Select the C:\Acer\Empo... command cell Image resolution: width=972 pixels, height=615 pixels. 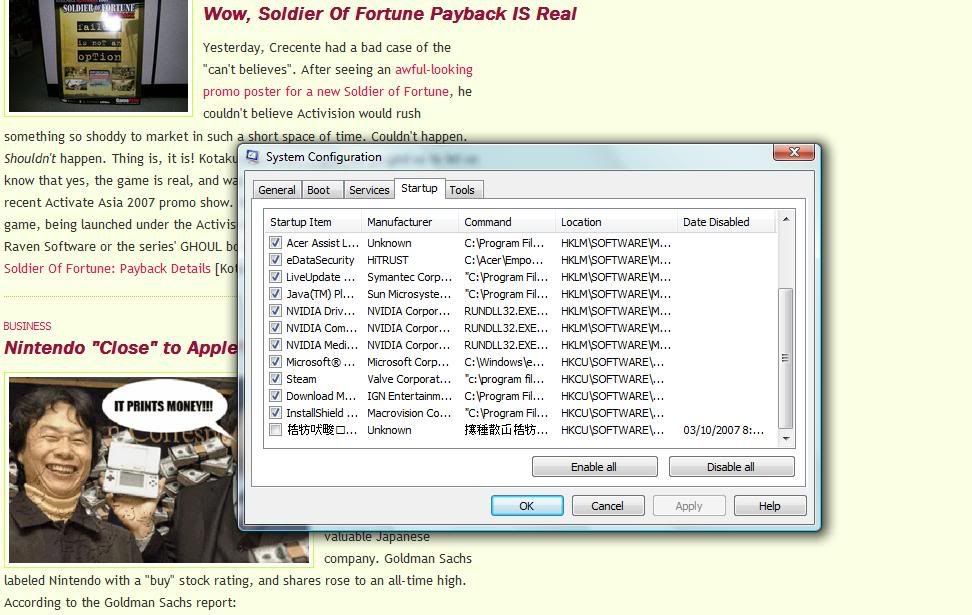pos(503,260)
